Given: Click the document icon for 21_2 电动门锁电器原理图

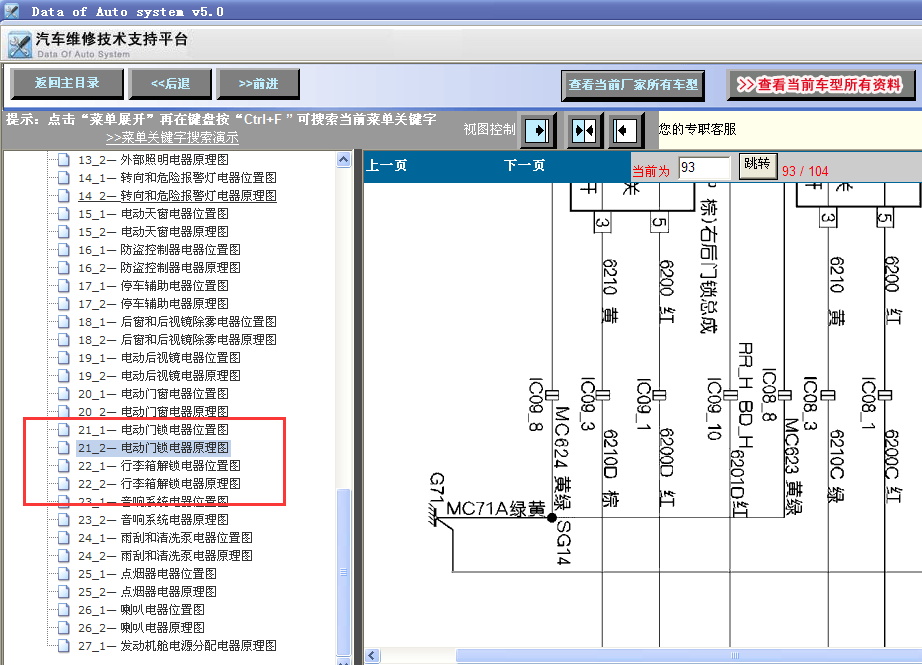Looking at the screenshot, I should point(64,447).
